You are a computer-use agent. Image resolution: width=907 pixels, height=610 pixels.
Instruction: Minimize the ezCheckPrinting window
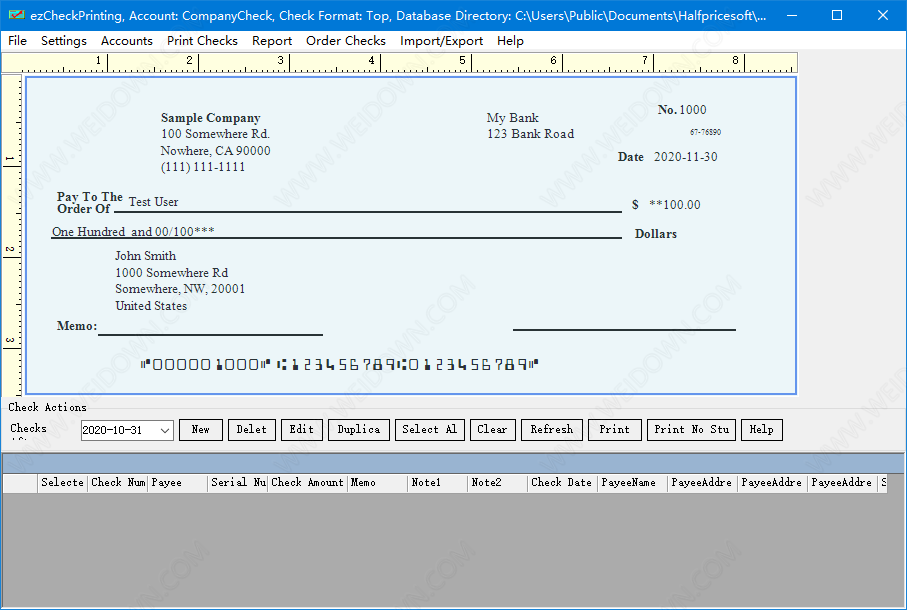792,16
